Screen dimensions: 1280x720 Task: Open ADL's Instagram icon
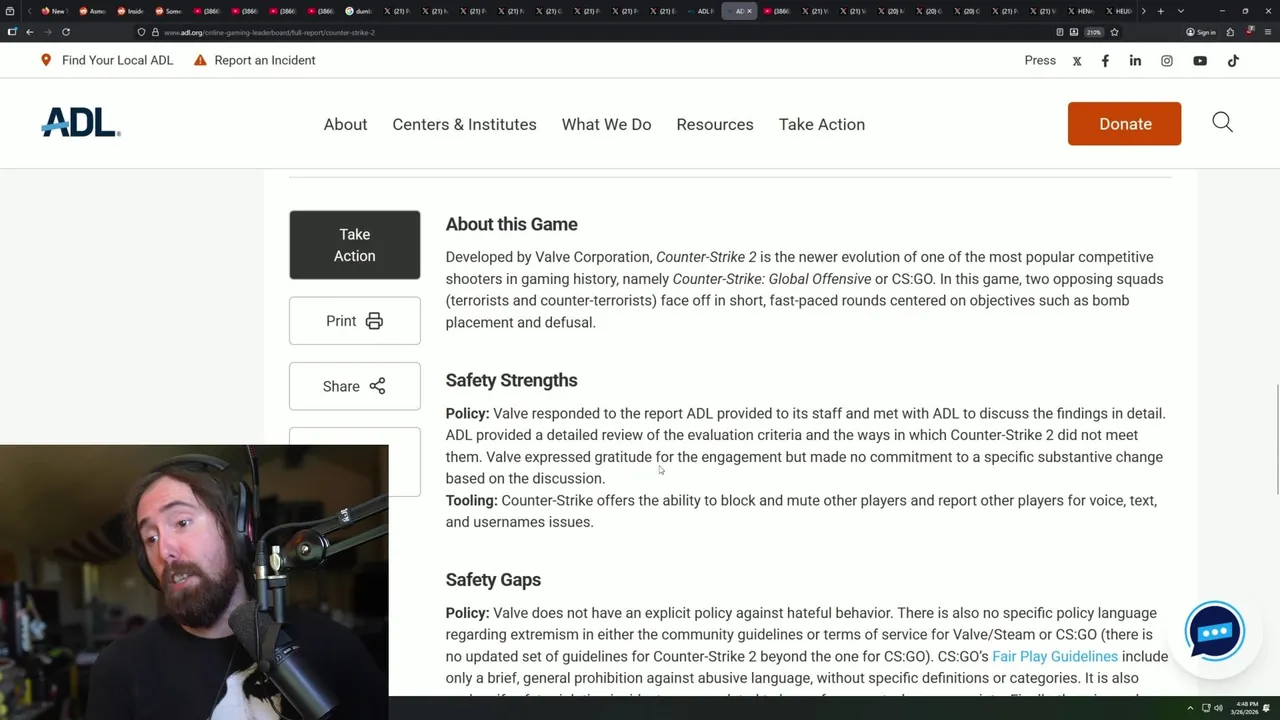[x=1166, y=61]
